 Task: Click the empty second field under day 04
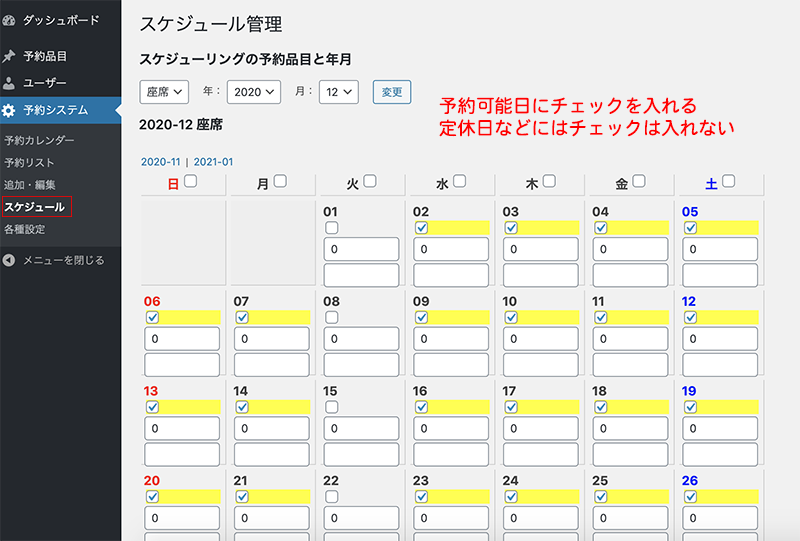tap(630, 275)
